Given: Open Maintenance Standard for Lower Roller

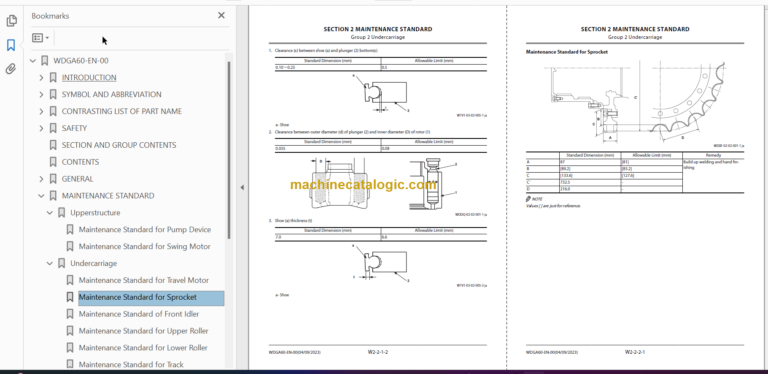Looking at the screenshot, I should coord(143,348).
